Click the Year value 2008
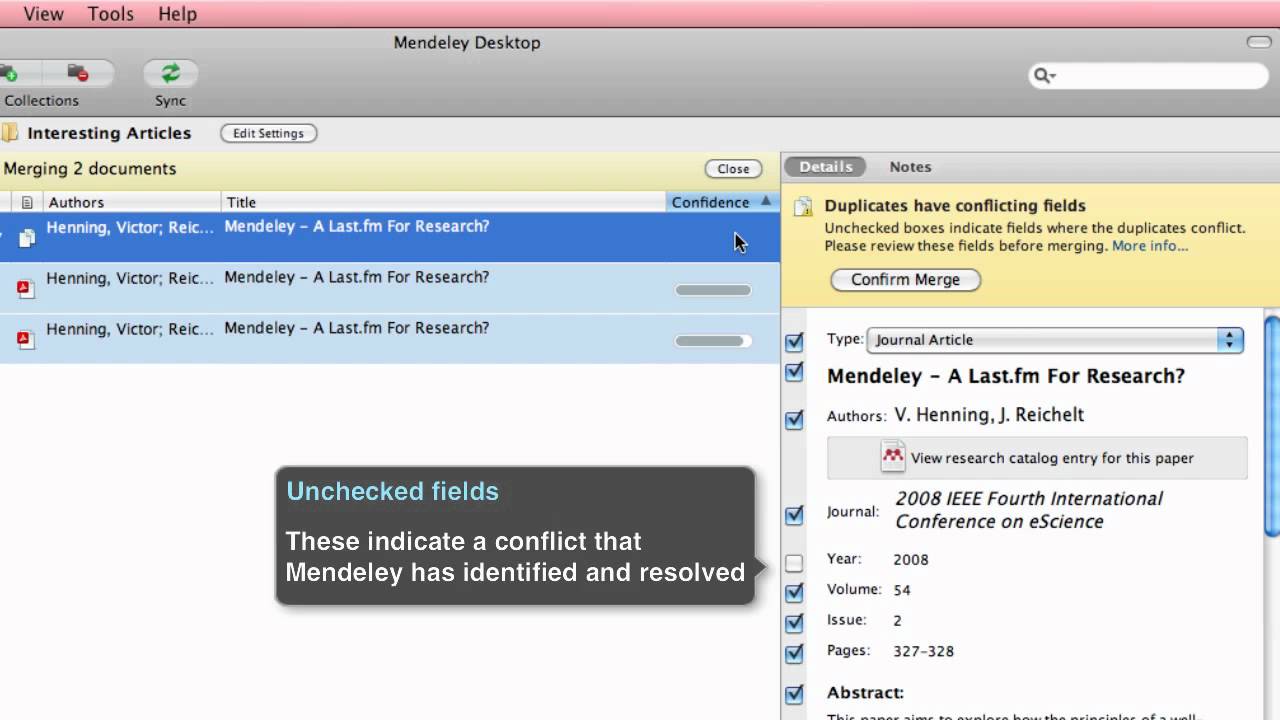Screen dimensions: 1280x720 tap(911, 560)
